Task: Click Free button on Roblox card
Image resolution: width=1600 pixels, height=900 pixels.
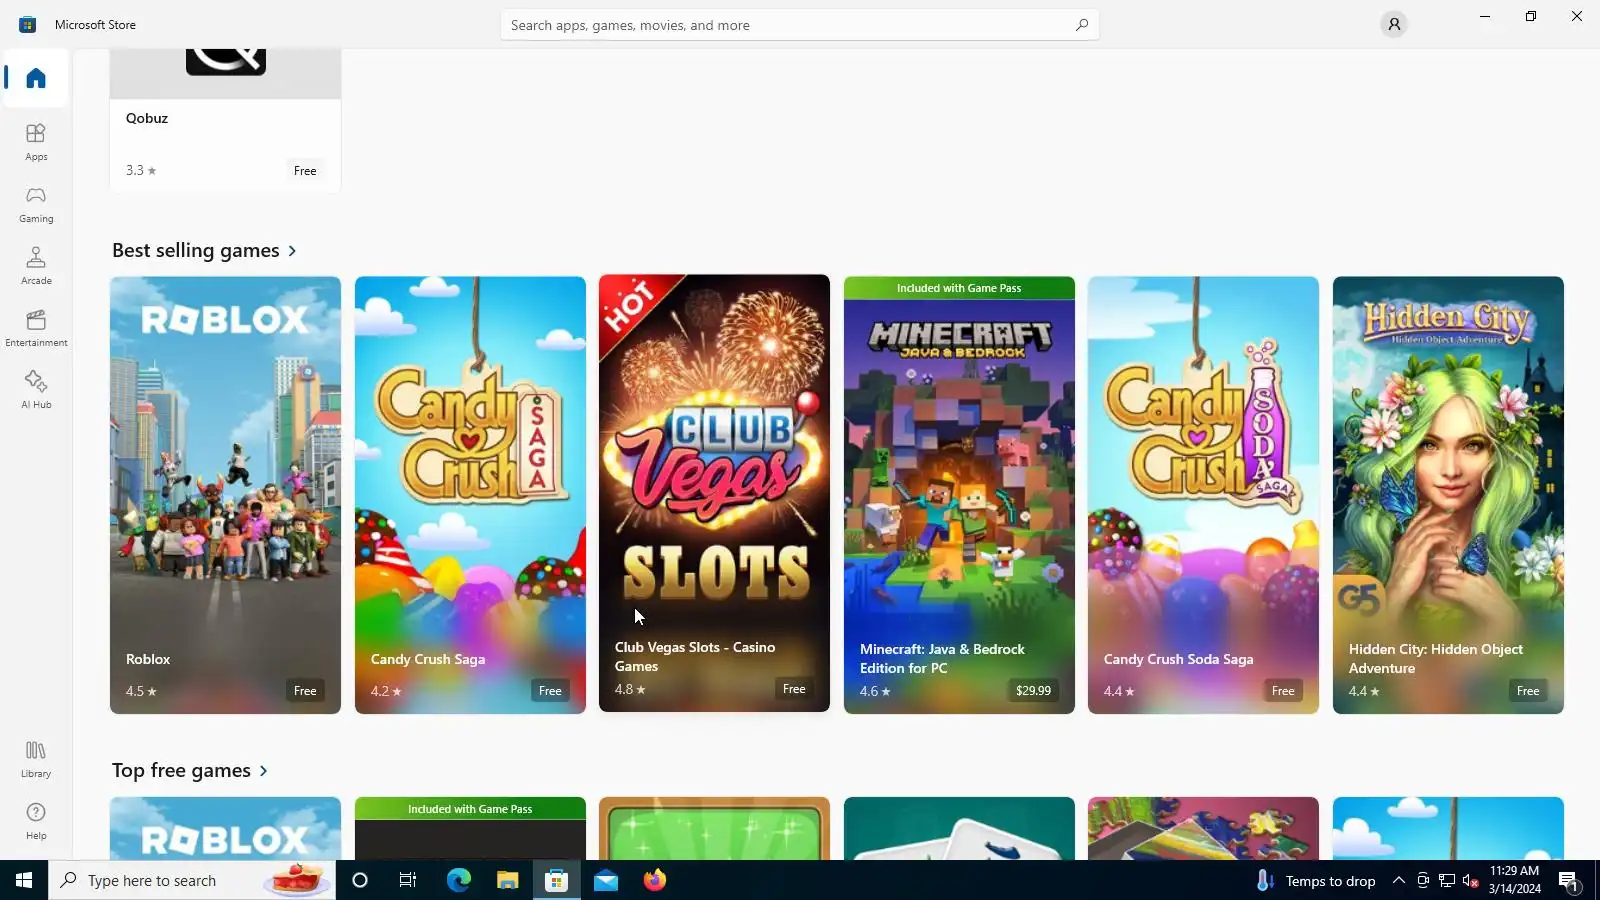Action: (x=305, y=691)
